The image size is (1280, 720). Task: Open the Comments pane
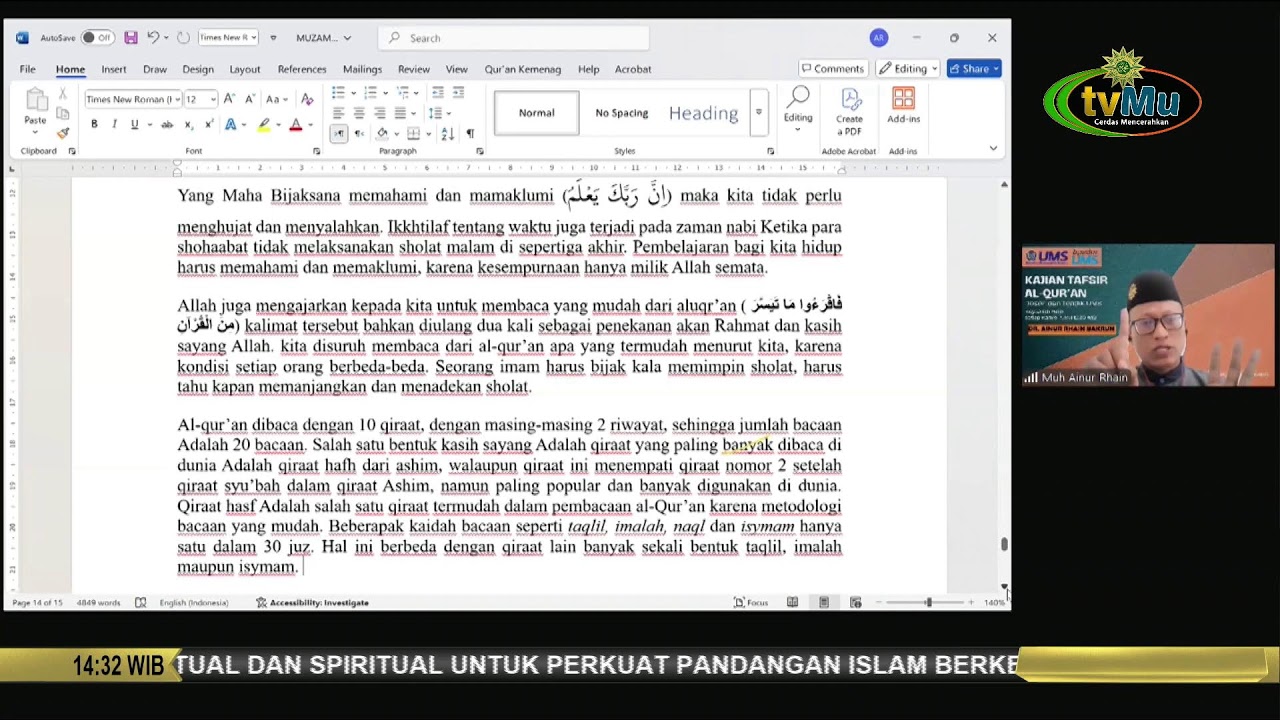tap(832, 69)
